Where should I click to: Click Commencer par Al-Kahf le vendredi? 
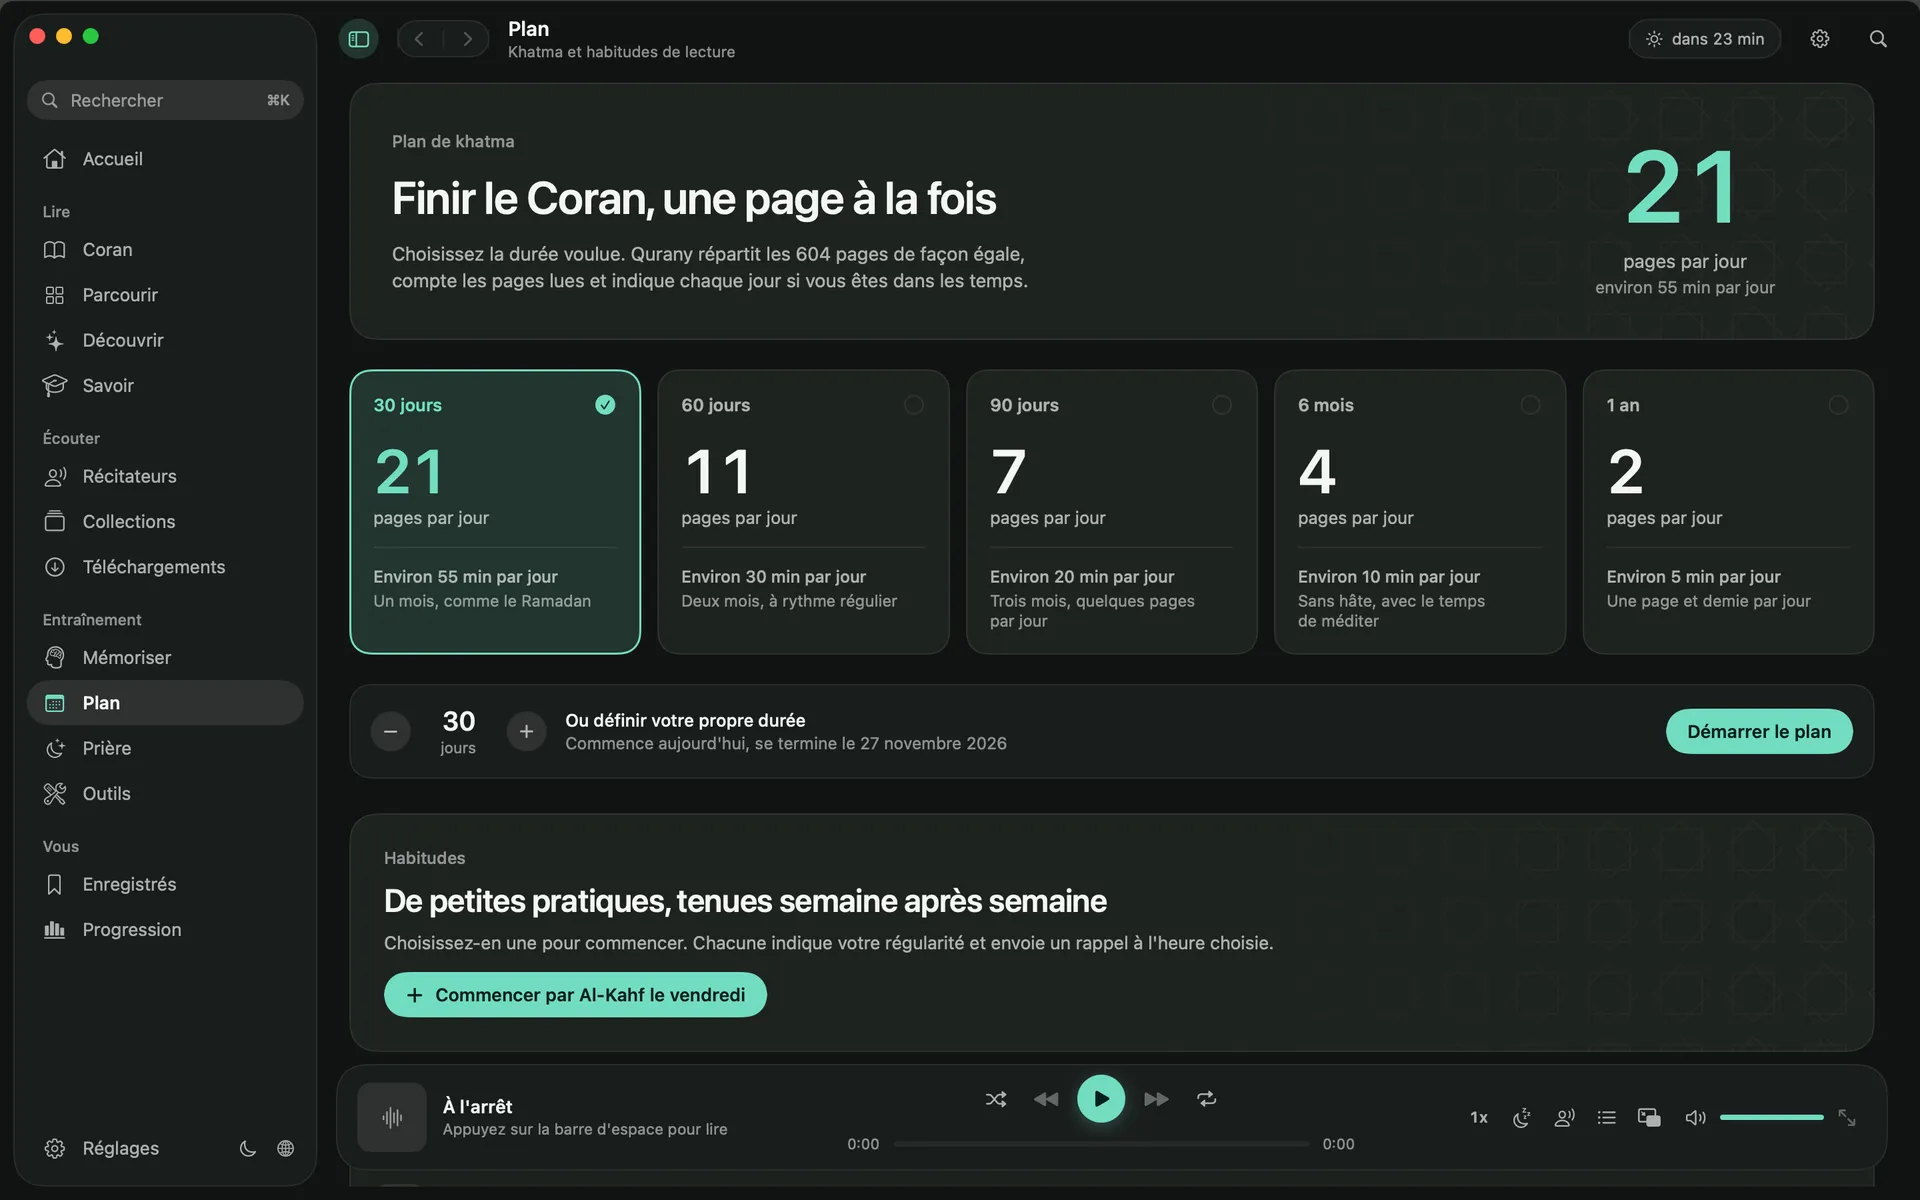[575, 995]
